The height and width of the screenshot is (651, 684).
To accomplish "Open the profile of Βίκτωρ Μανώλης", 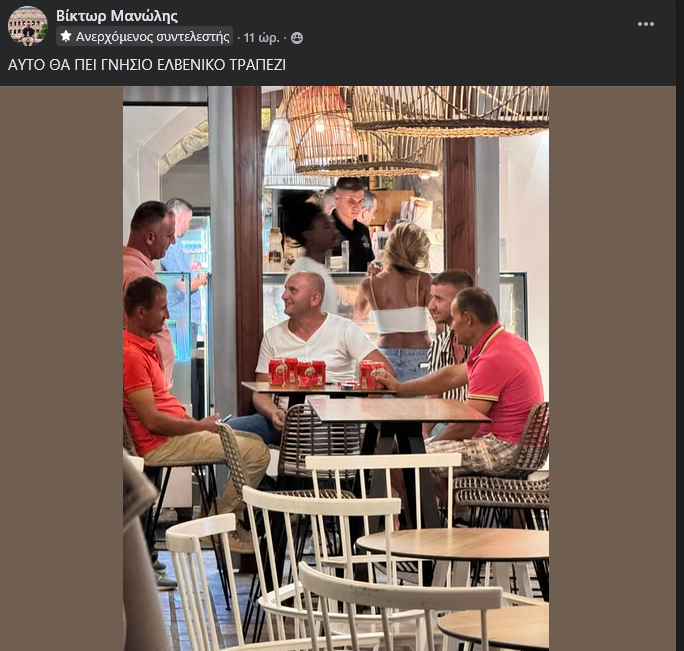I will (116, 16).
